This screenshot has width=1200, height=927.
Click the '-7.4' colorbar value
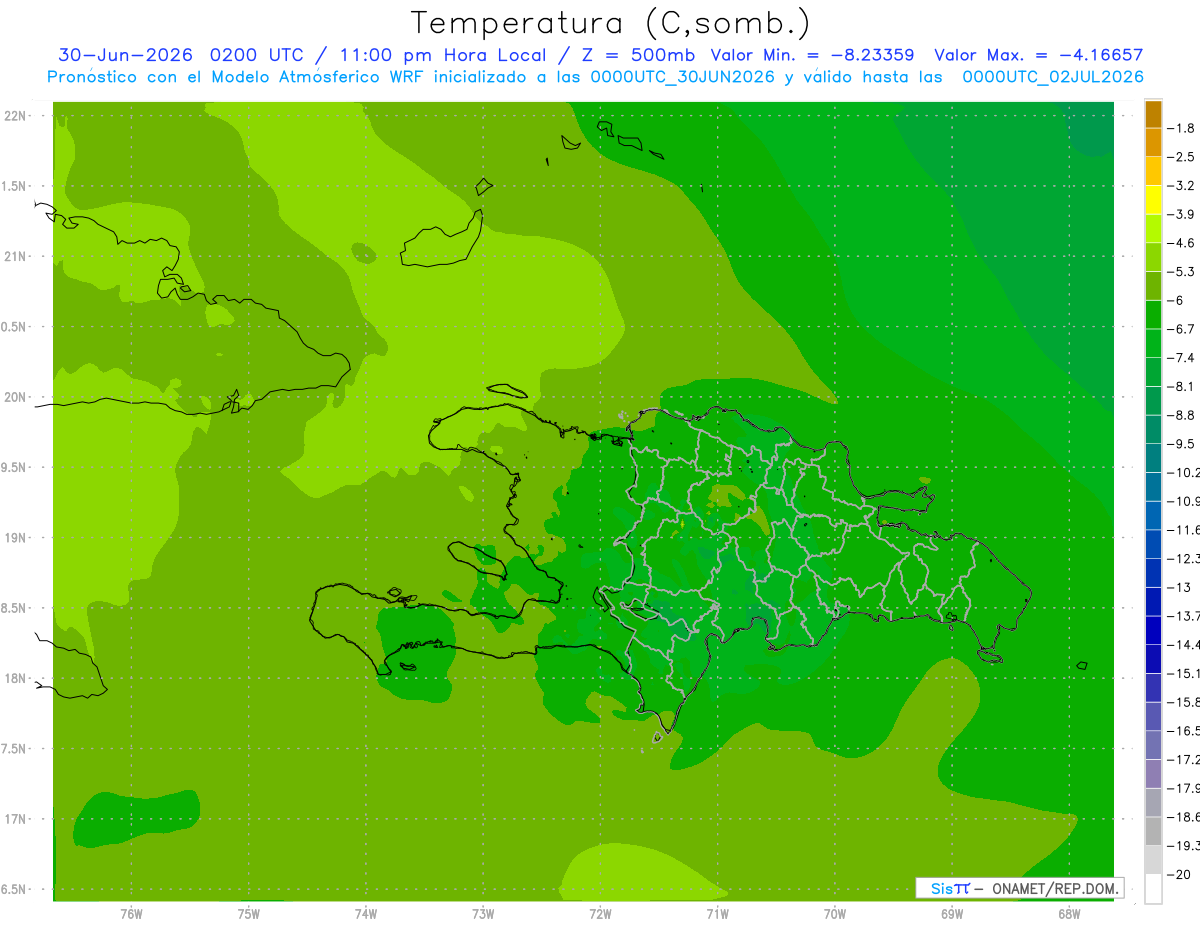(x=1181, y=357)
